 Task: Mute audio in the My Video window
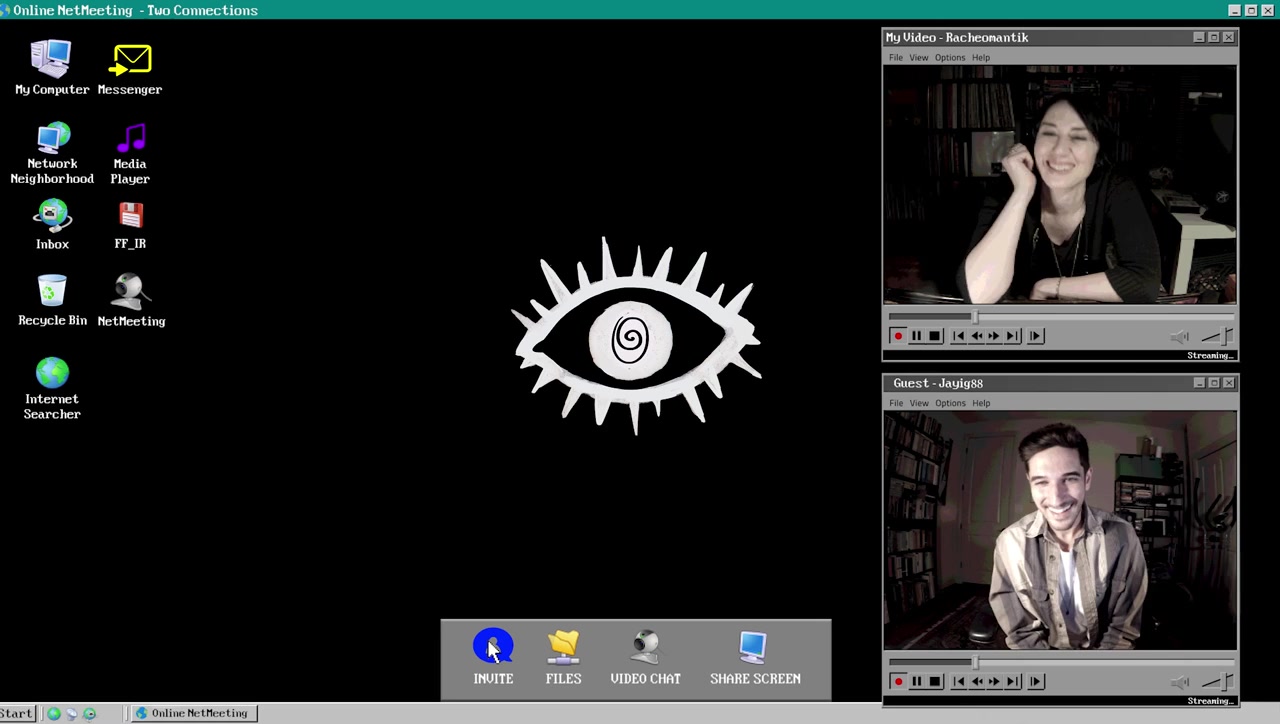(1180, 337)
